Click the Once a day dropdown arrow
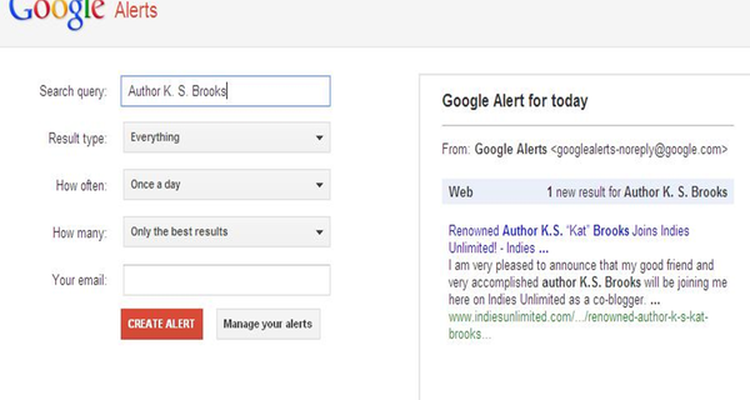This screenshot has width=750, height=400. click(x=319, y=185)
